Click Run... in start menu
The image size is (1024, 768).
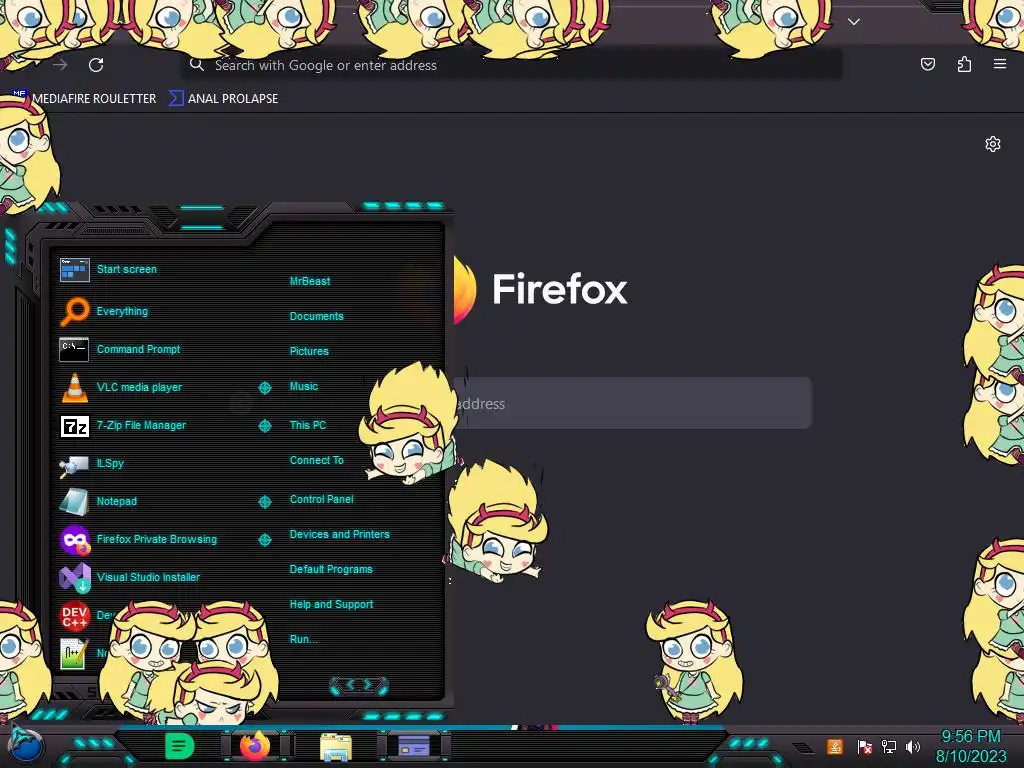click(x=304, y=639)
